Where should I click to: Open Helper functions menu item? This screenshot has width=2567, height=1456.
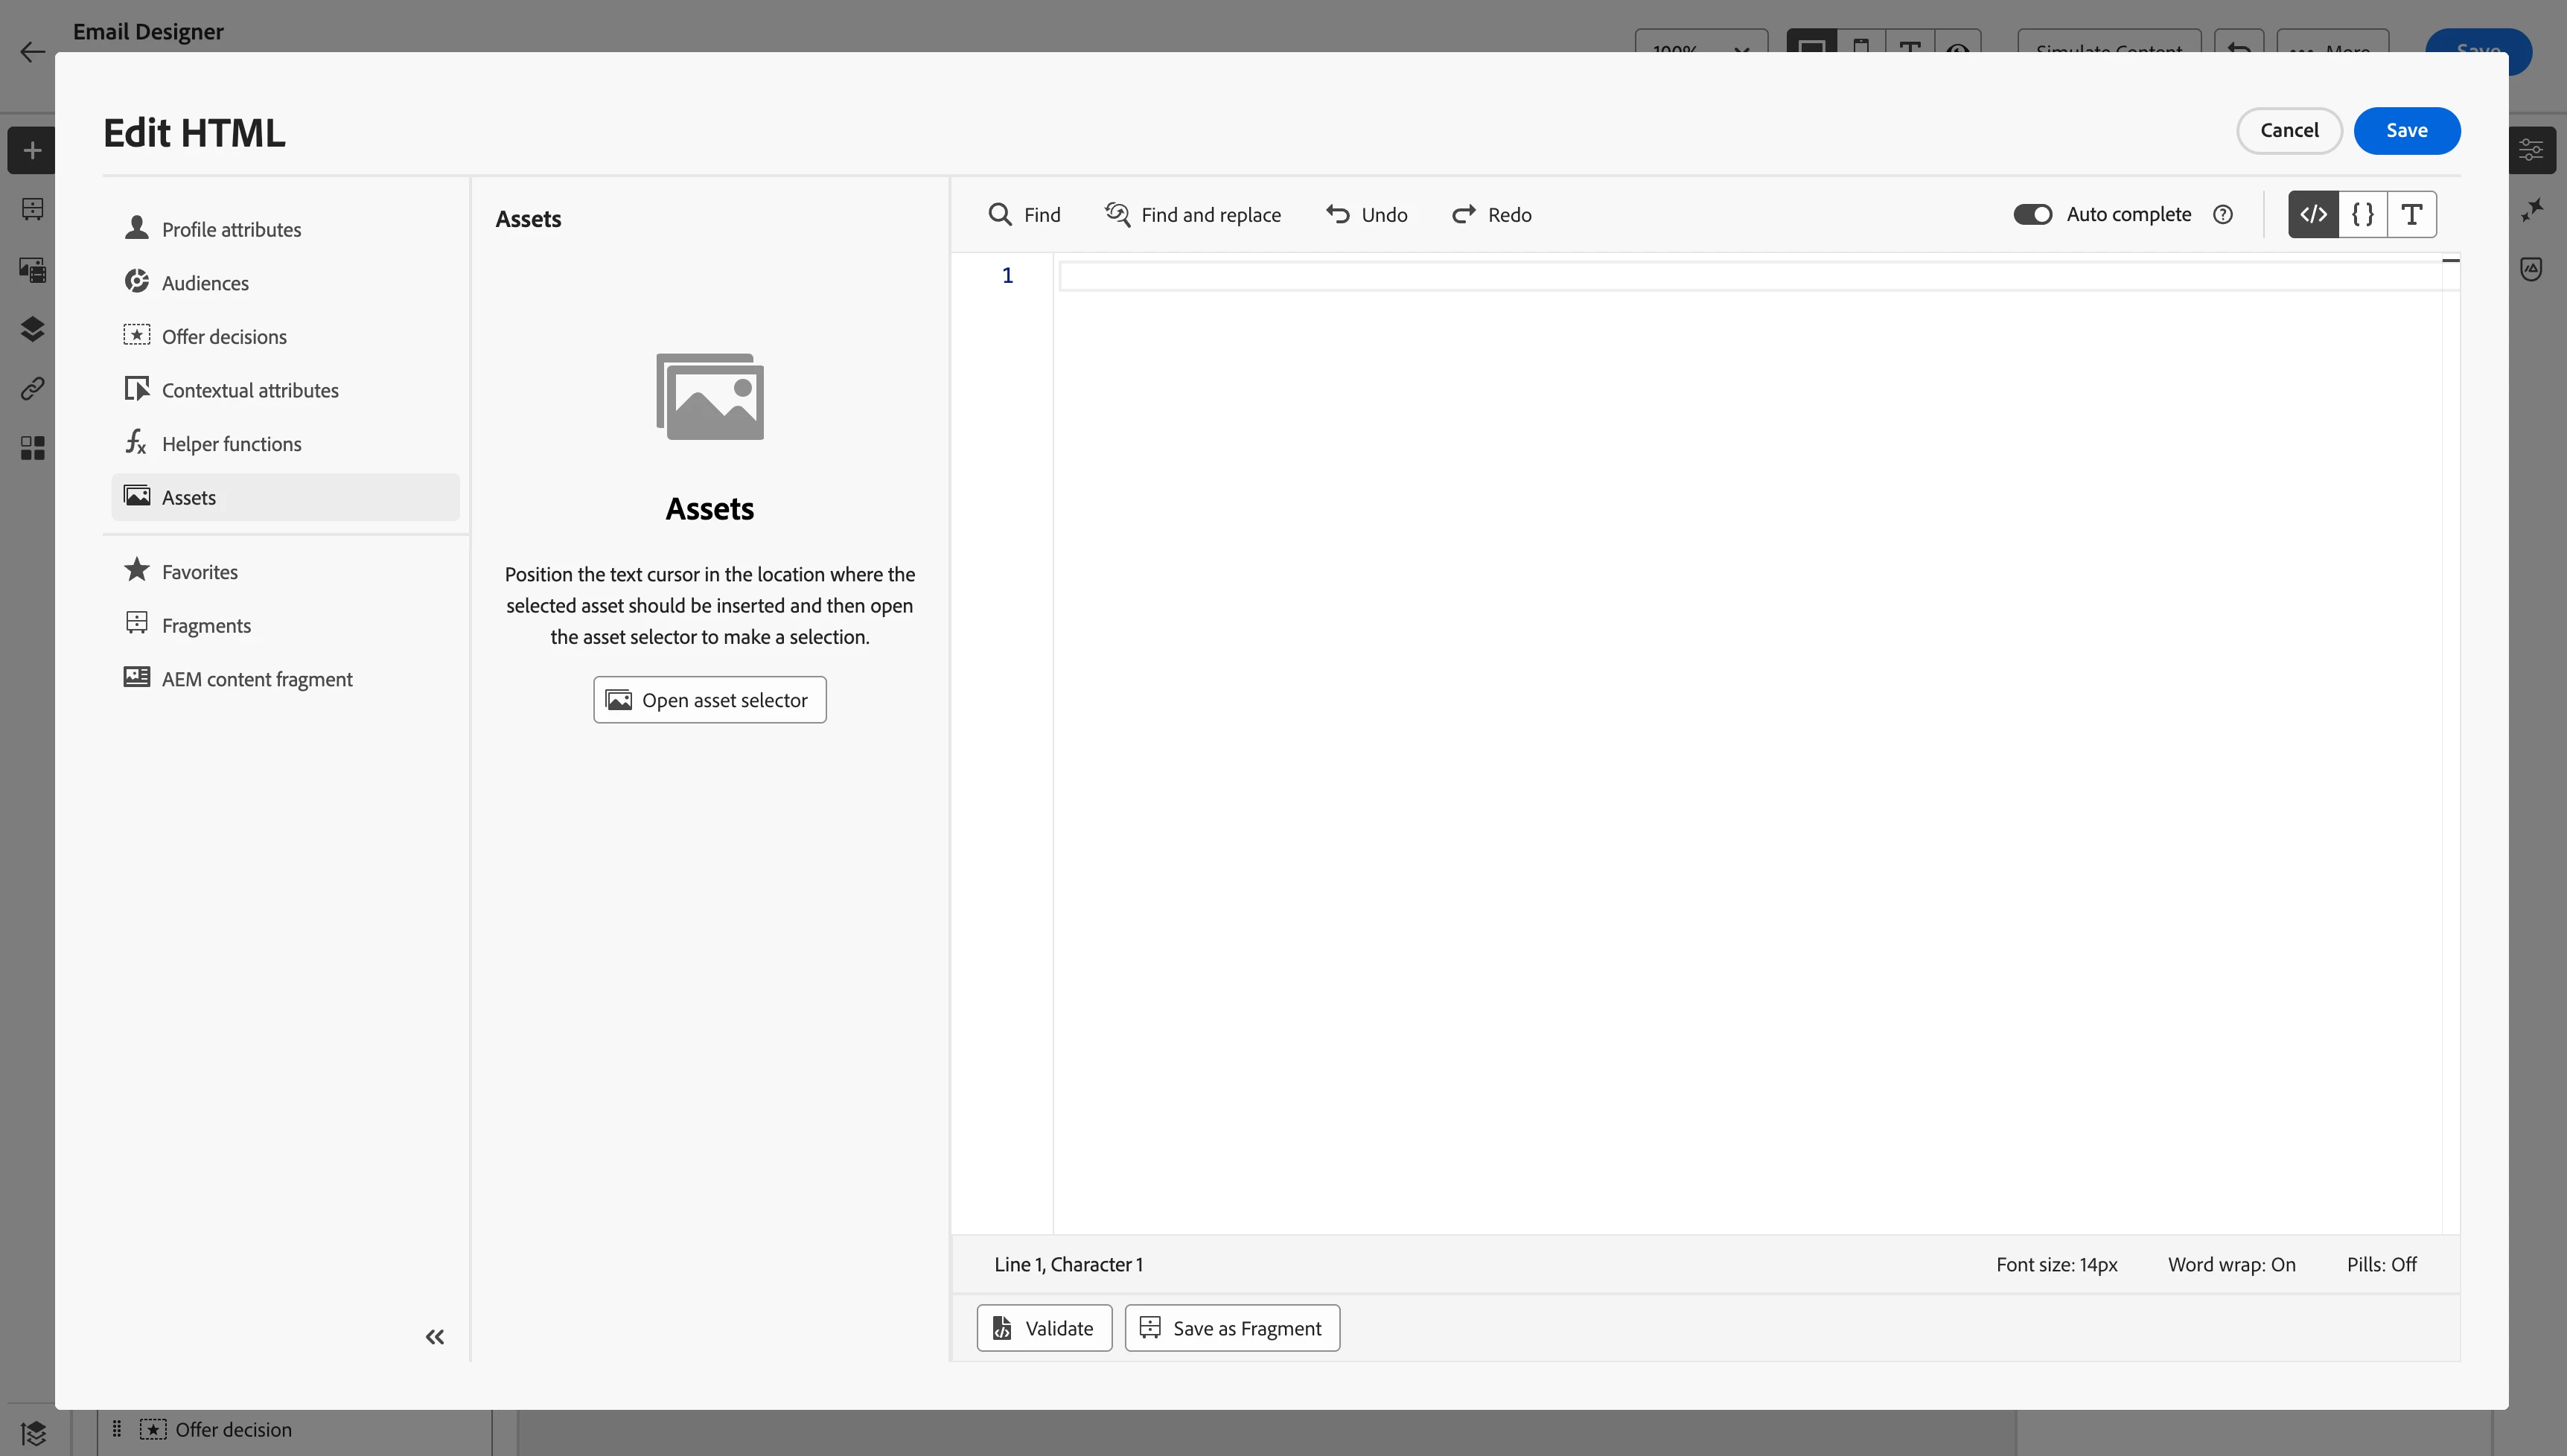(231, 444)
